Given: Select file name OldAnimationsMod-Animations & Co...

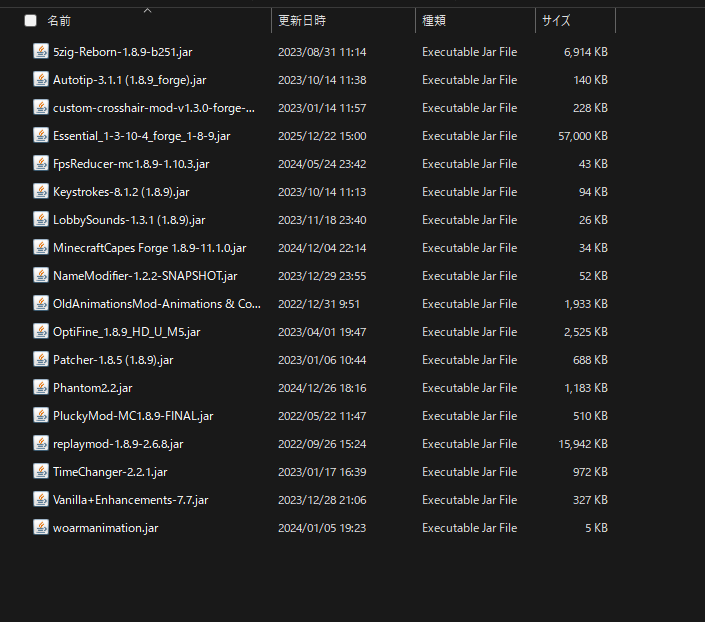Looking at the screenshot, I should click(156, 304).
